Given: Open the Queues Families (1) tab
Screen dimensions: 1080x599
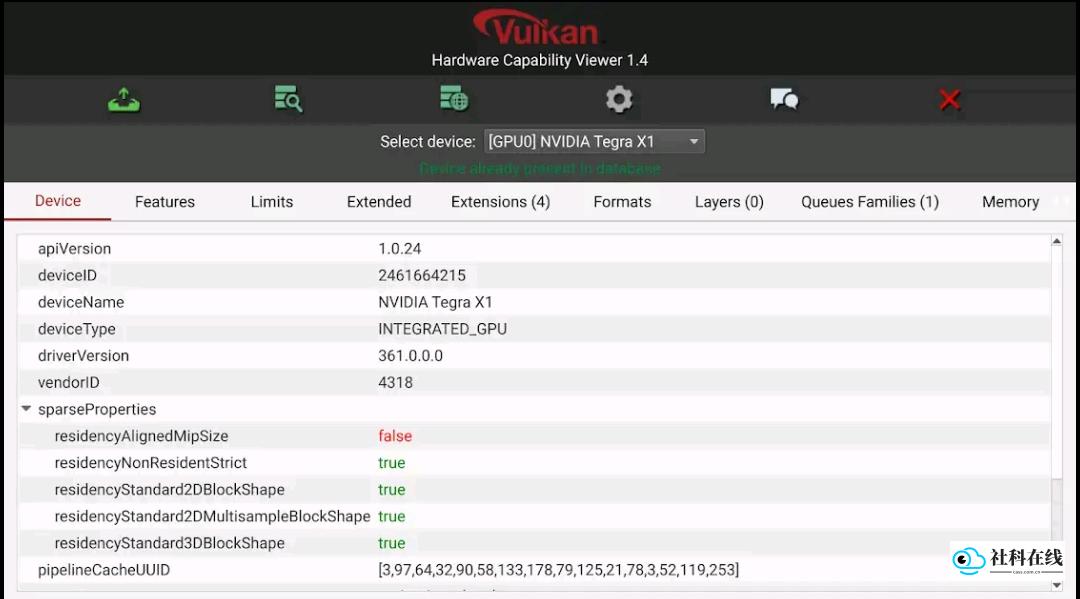Looking at the screenshot, I should click(870, 202).
